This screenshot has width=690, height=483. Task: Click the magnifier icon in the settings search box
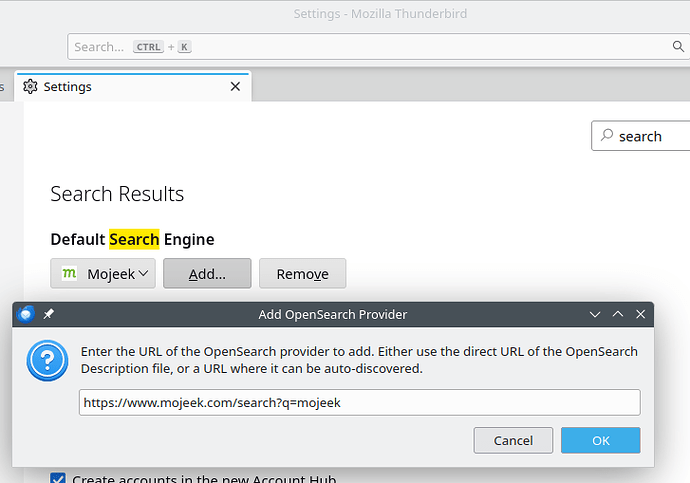click(x=607, y=135)
